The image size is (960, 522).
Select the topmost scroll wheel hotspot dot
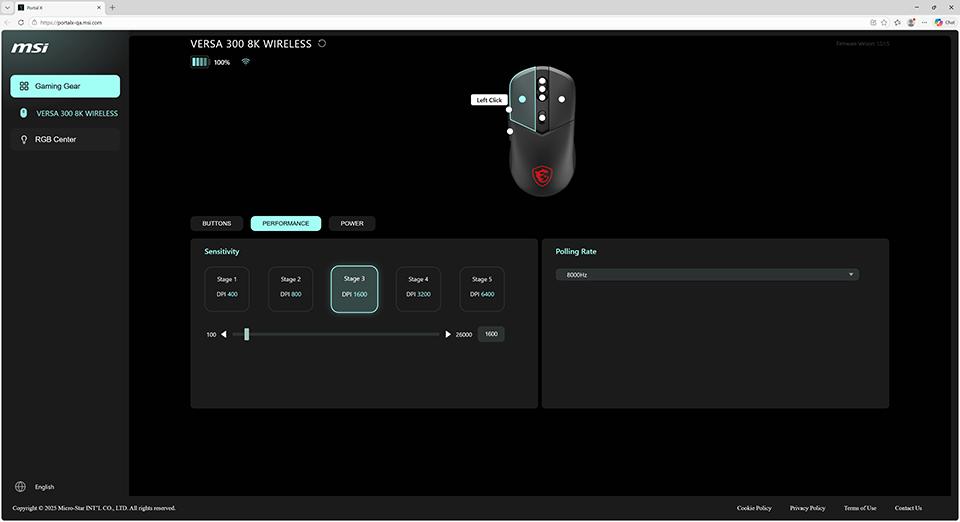[542, 81]
